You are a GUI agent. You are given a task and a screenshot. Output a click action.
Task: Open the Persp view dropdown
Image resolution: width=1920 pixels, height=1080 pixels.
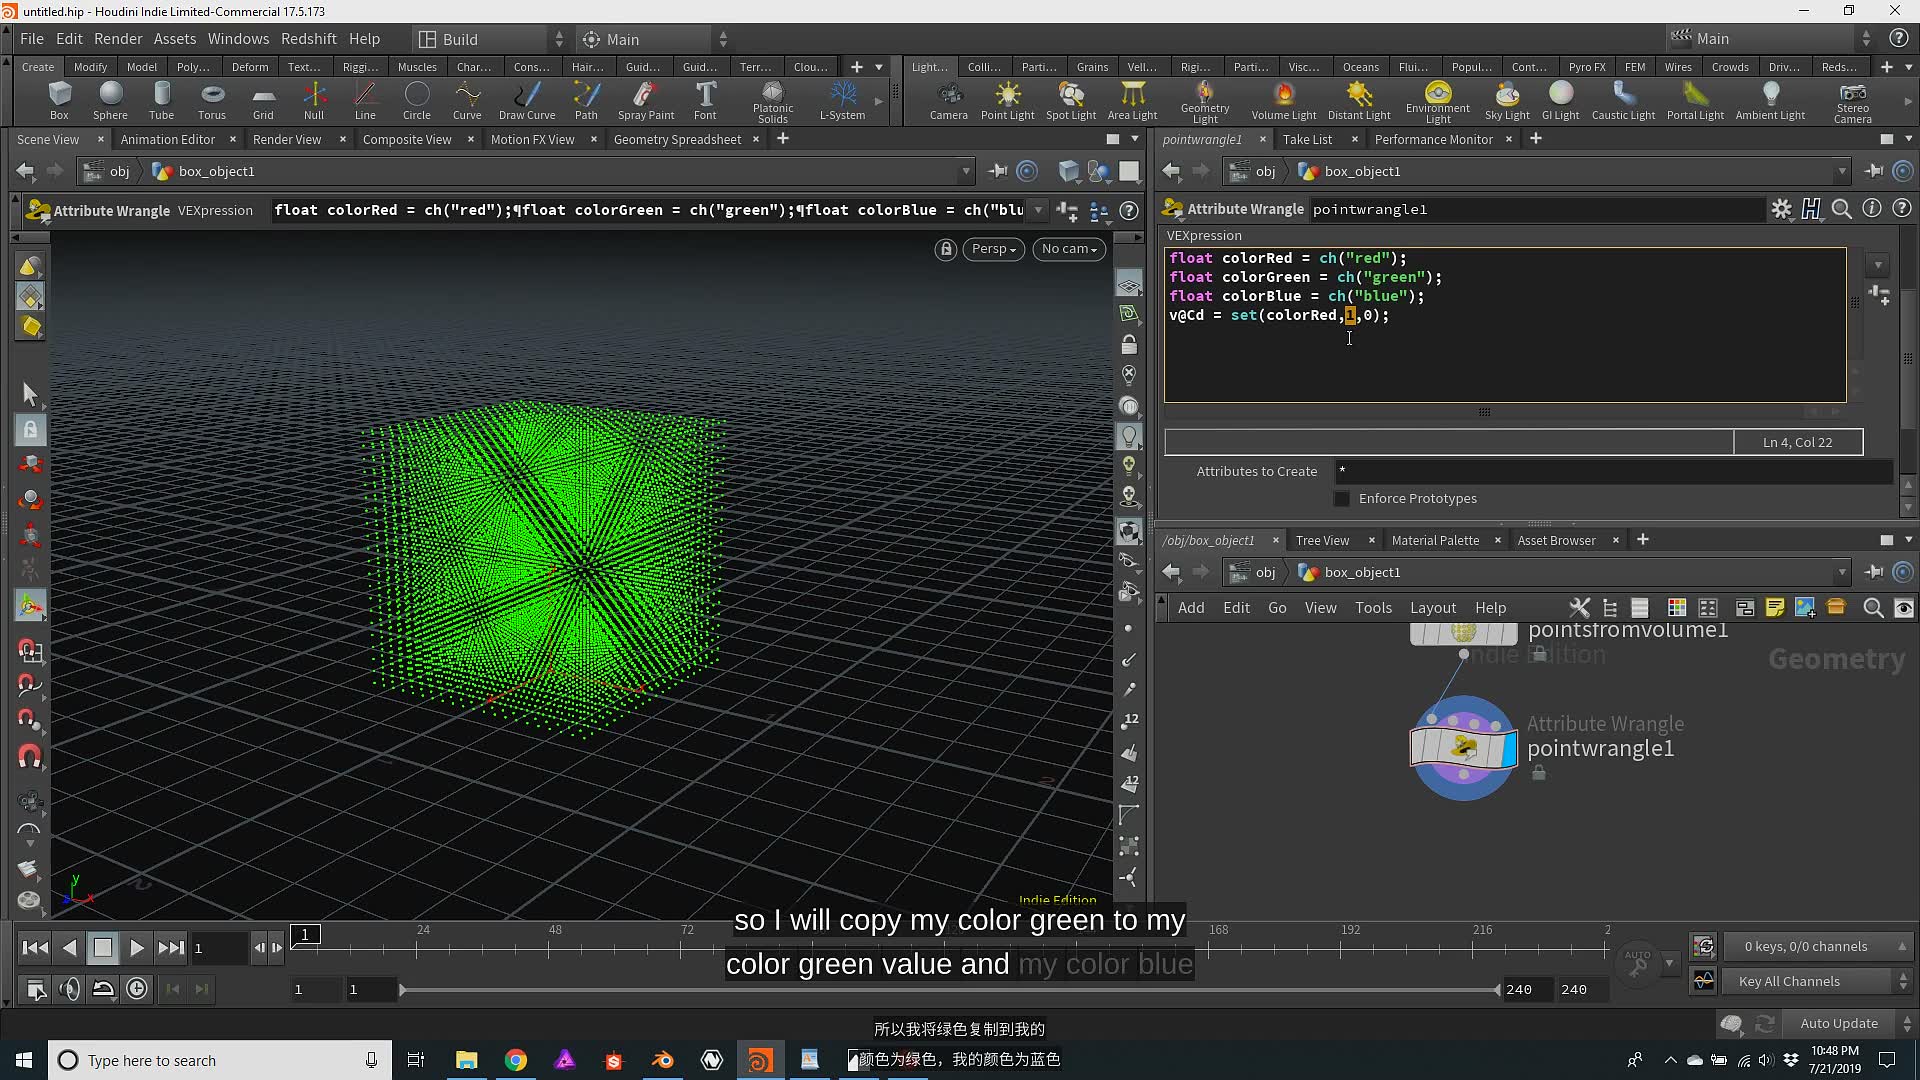click(x=993, y=249)
